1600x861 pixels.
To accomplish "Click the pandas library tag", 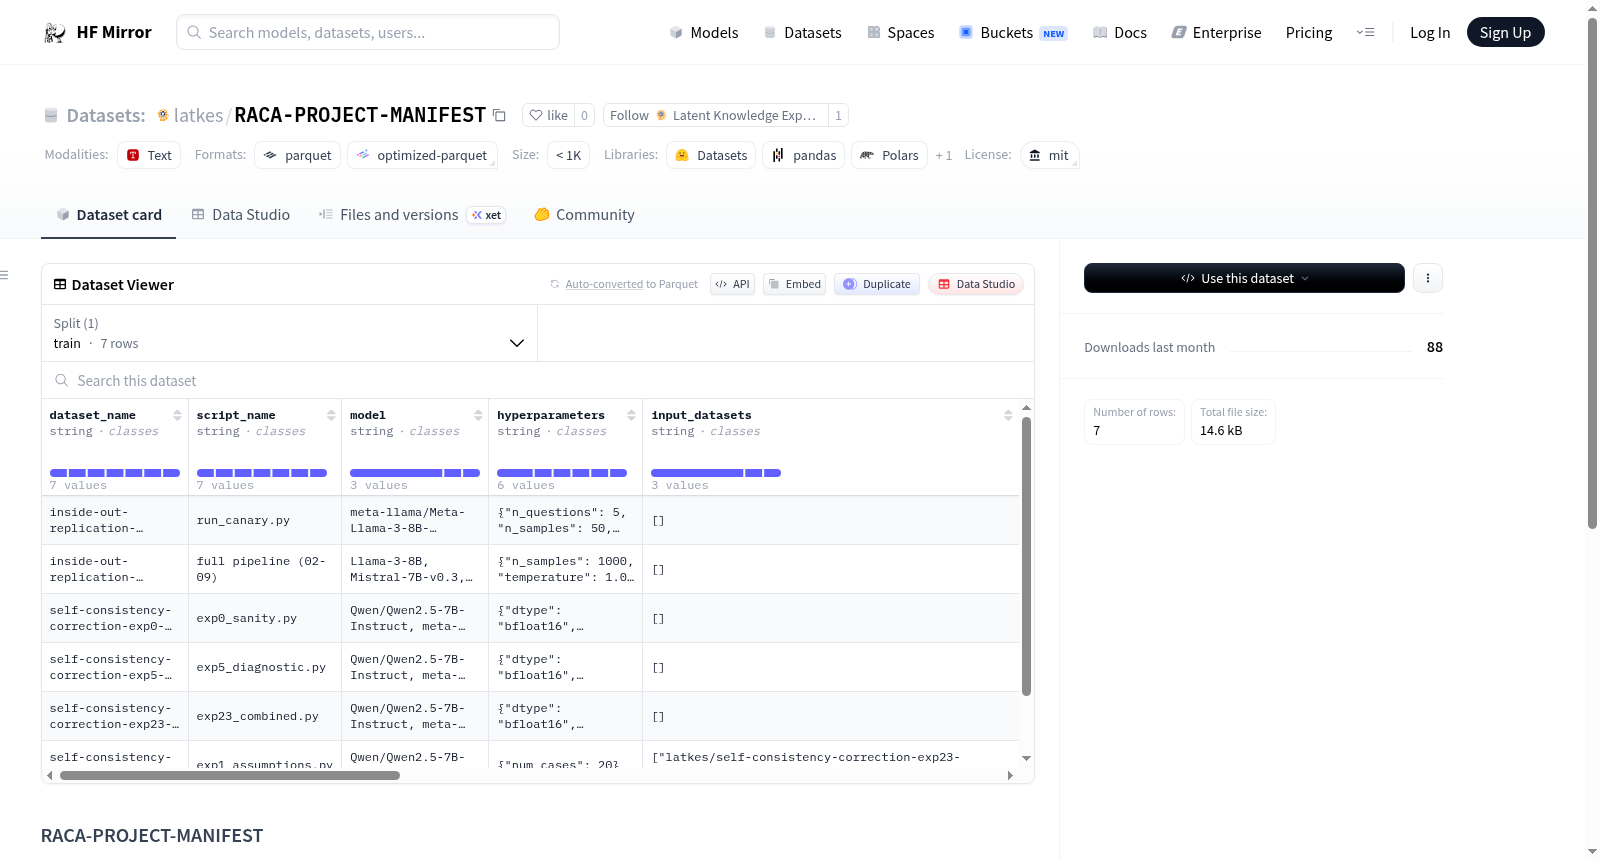I will (804, 155).
